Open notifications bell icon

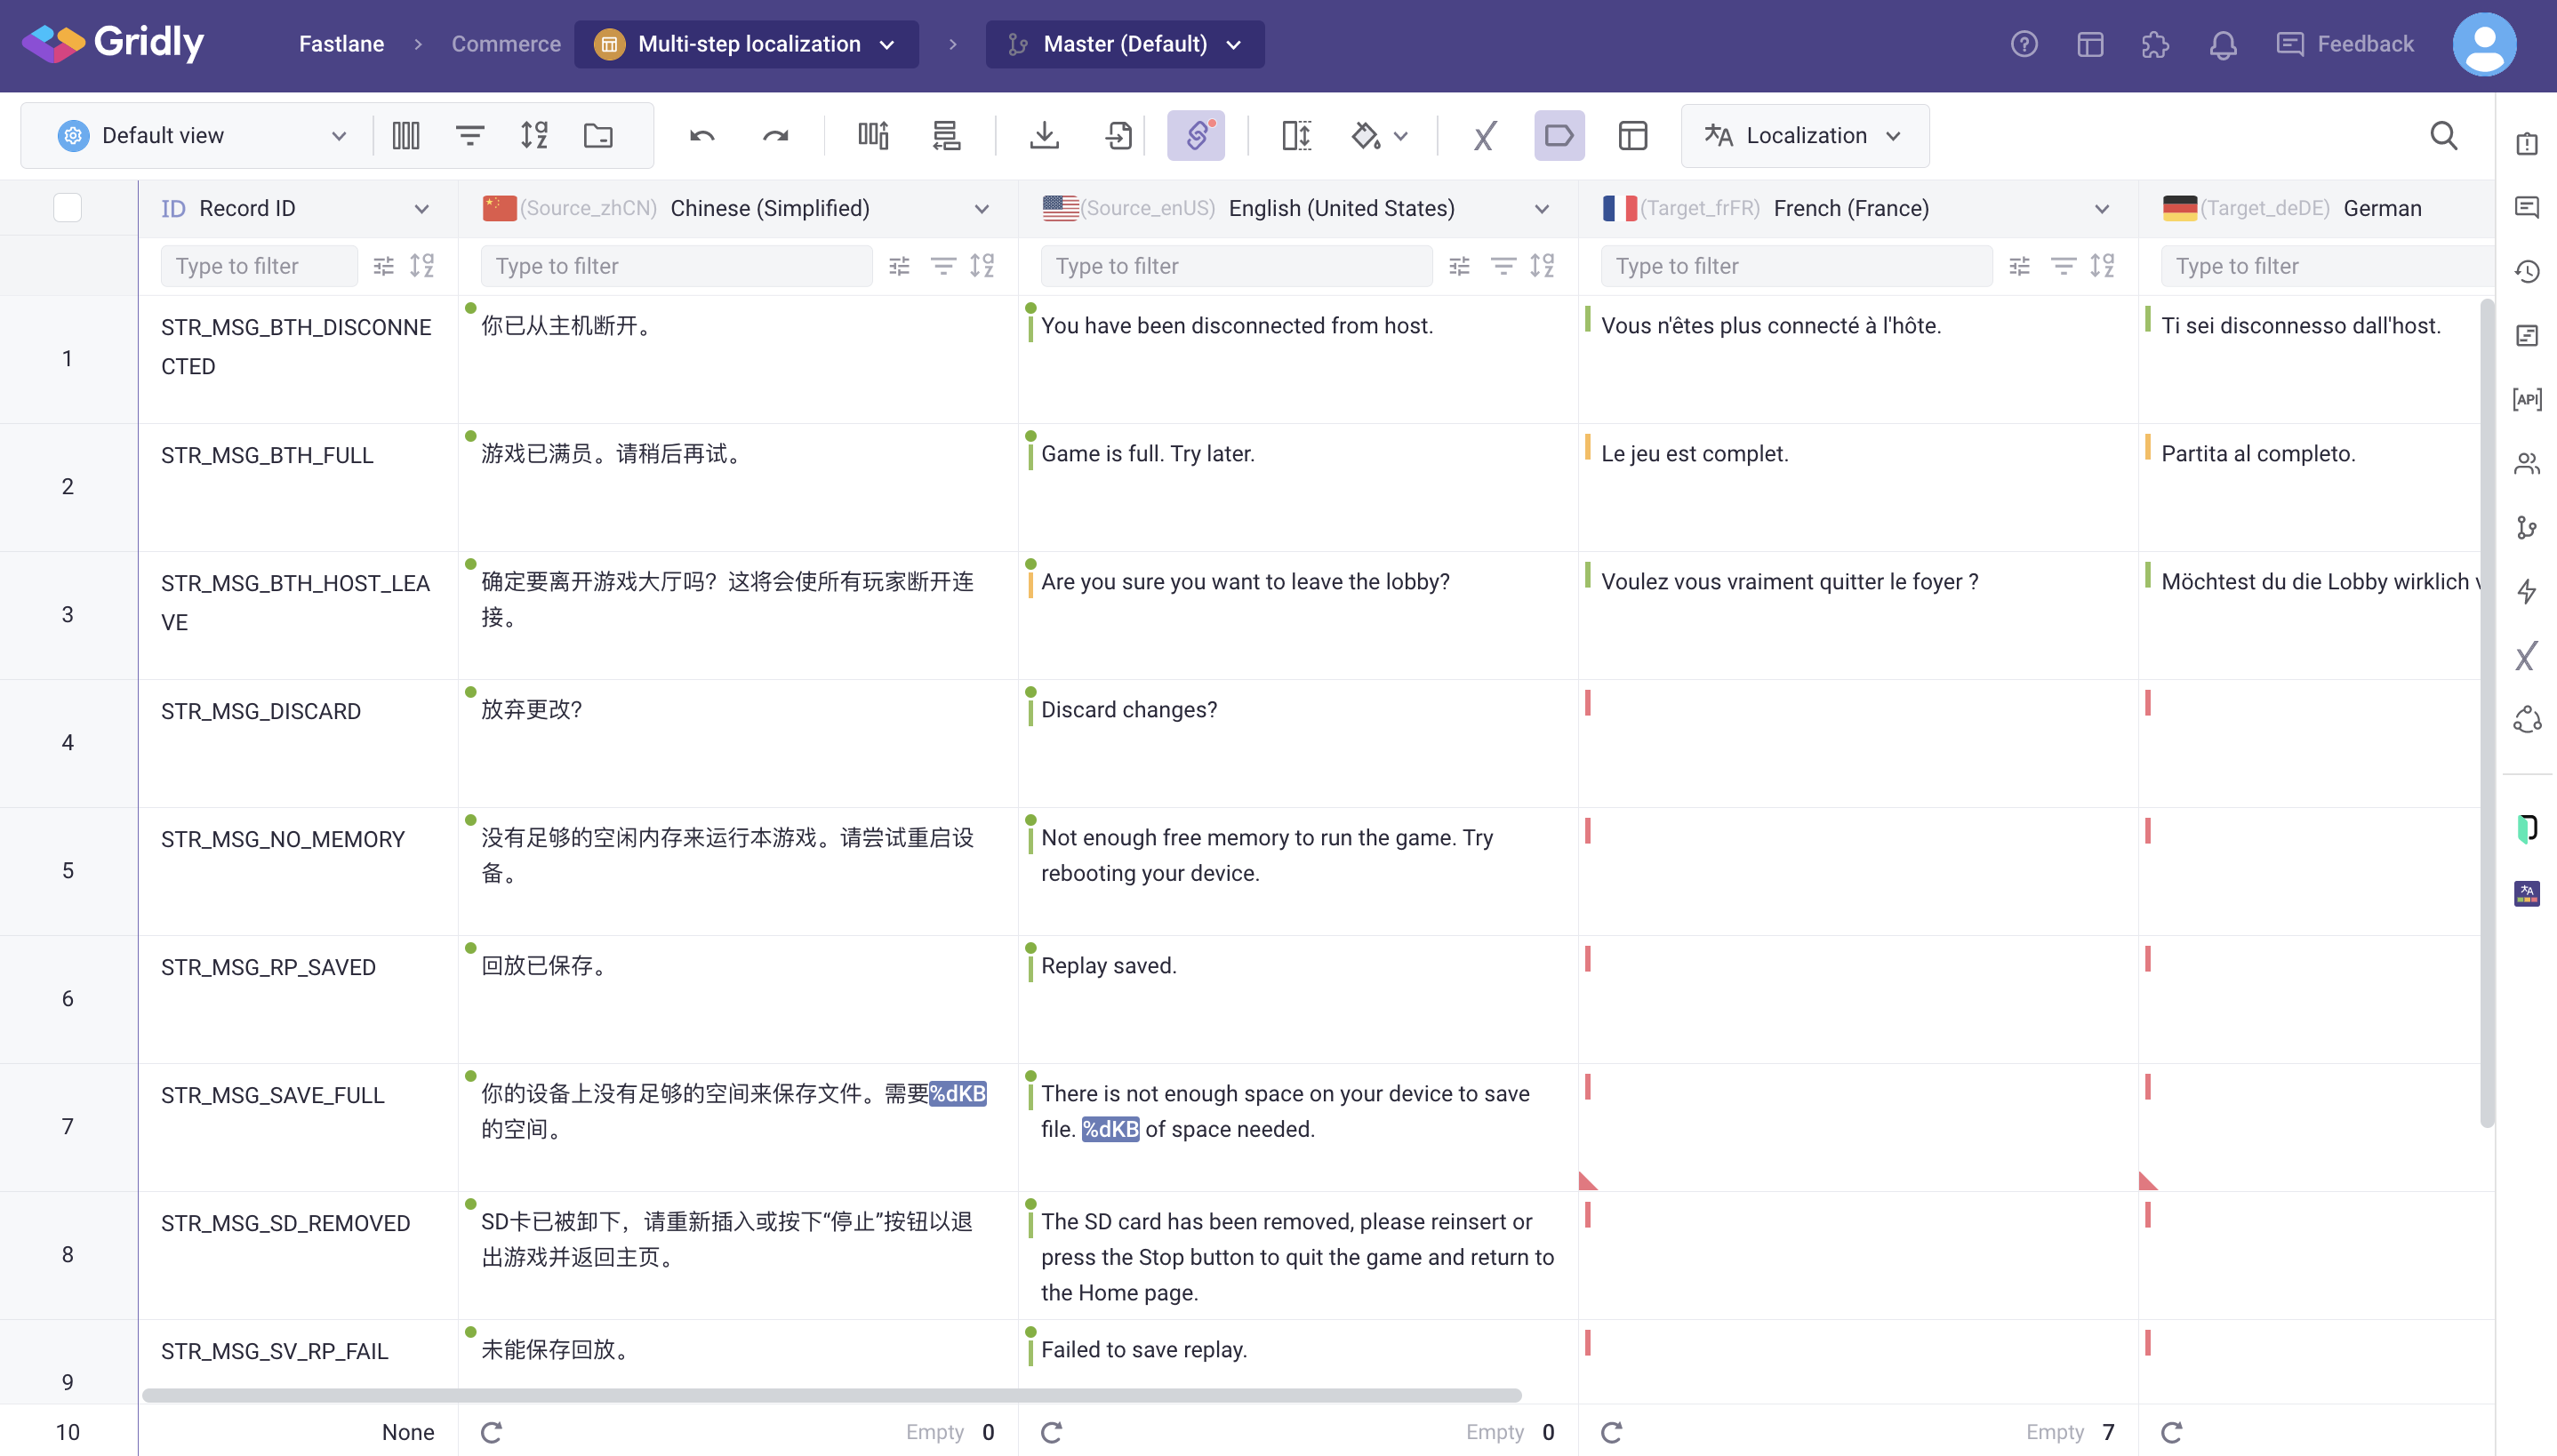[x=2222, y=45]
